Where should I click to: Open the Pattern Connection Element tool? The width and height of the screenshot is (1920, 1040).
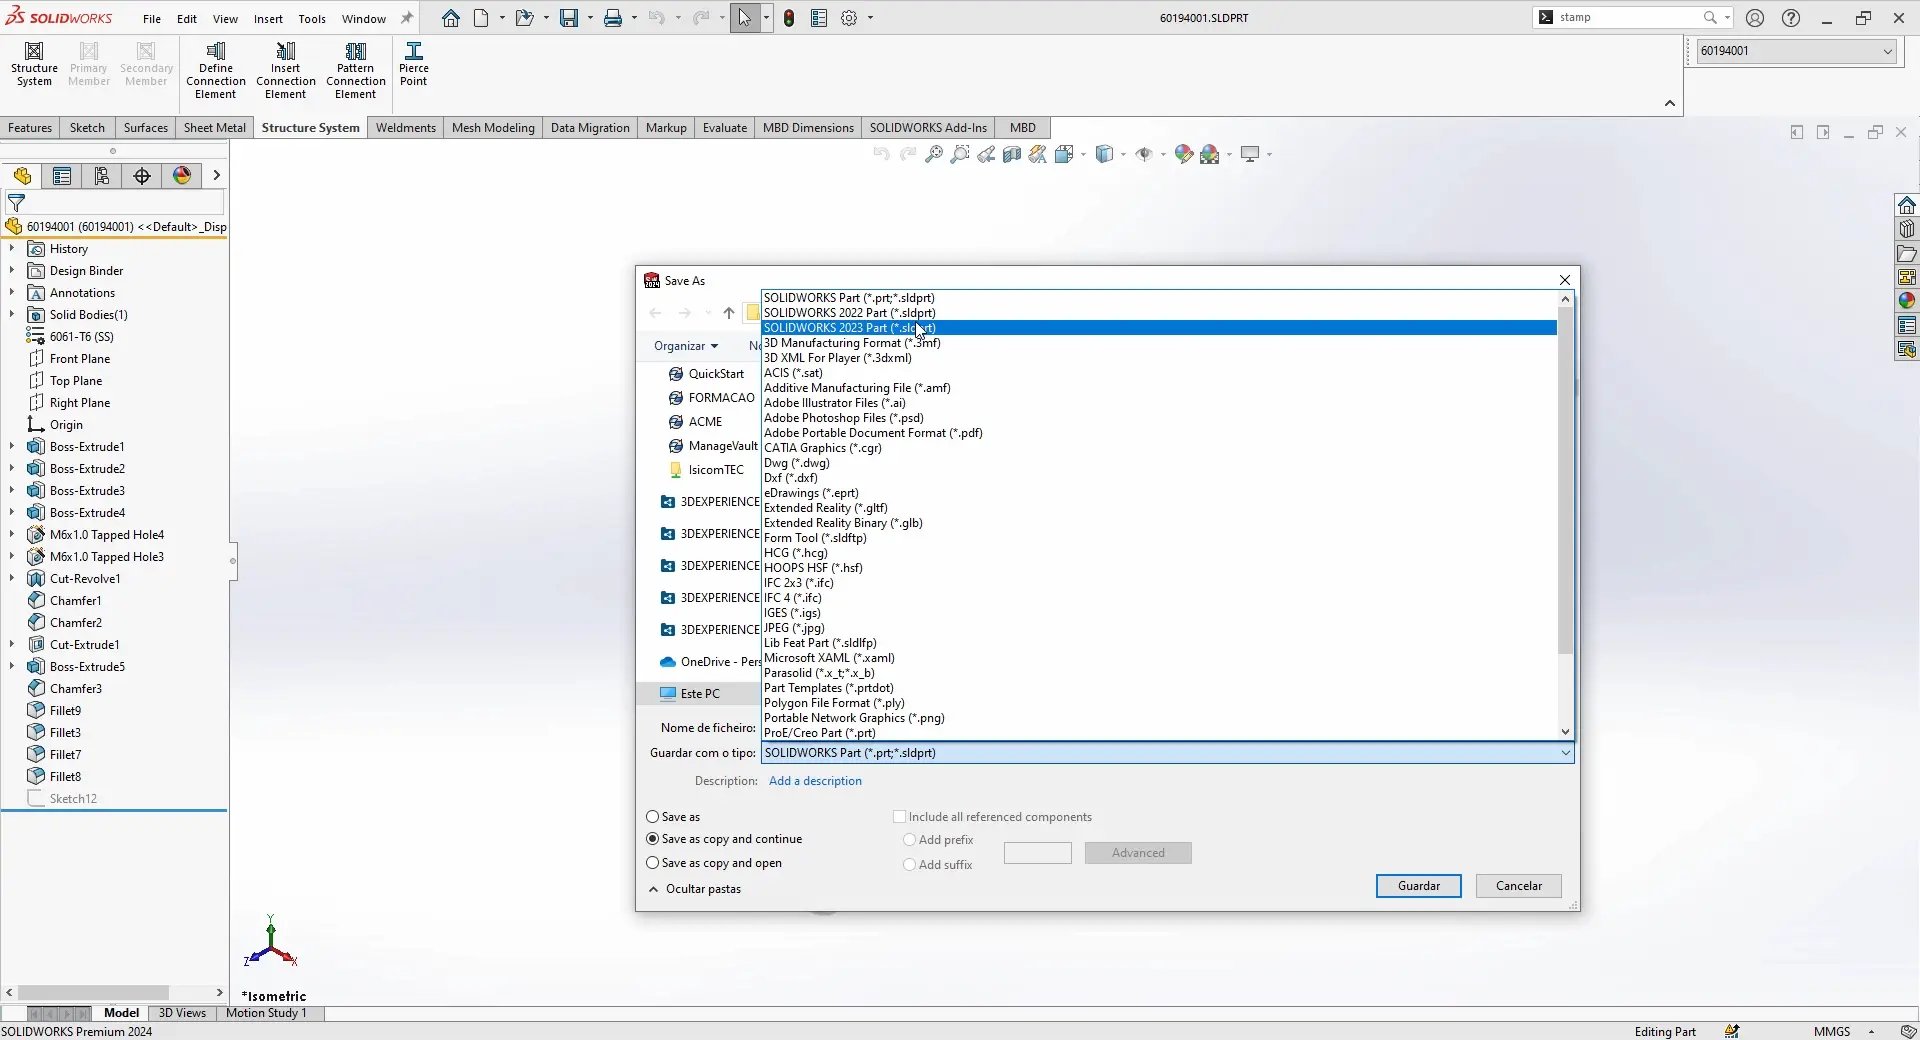click(x=357, y=70)
